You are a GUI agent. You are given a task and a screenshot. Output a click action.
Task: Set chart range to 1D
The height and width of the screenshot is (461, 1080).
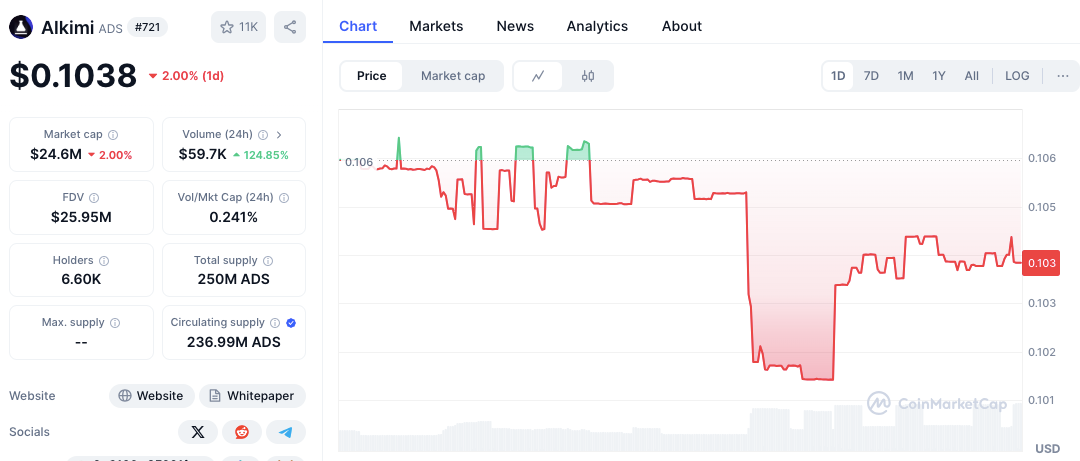click(838, 76)
